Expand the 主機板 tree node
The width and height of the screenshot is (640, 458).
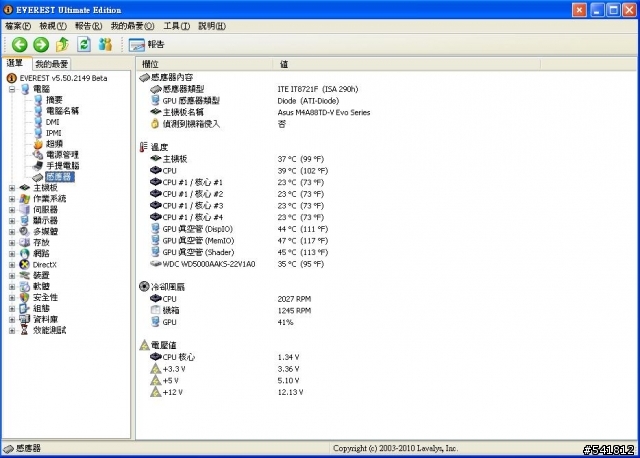point(12,188)
